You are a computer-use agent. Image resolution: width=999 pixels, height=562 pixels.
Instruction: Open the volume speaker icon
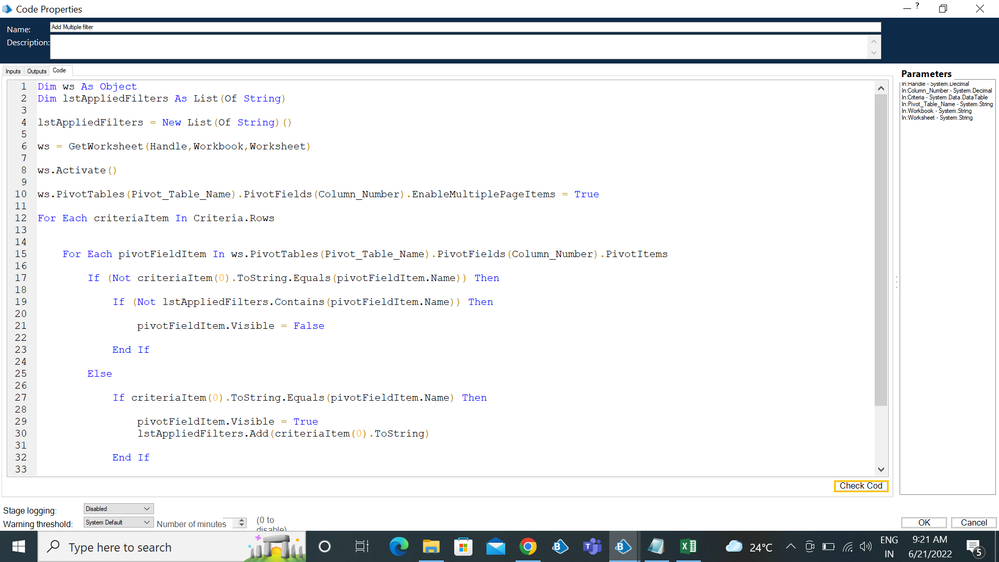pyautogui.click(x=865, y=547)
